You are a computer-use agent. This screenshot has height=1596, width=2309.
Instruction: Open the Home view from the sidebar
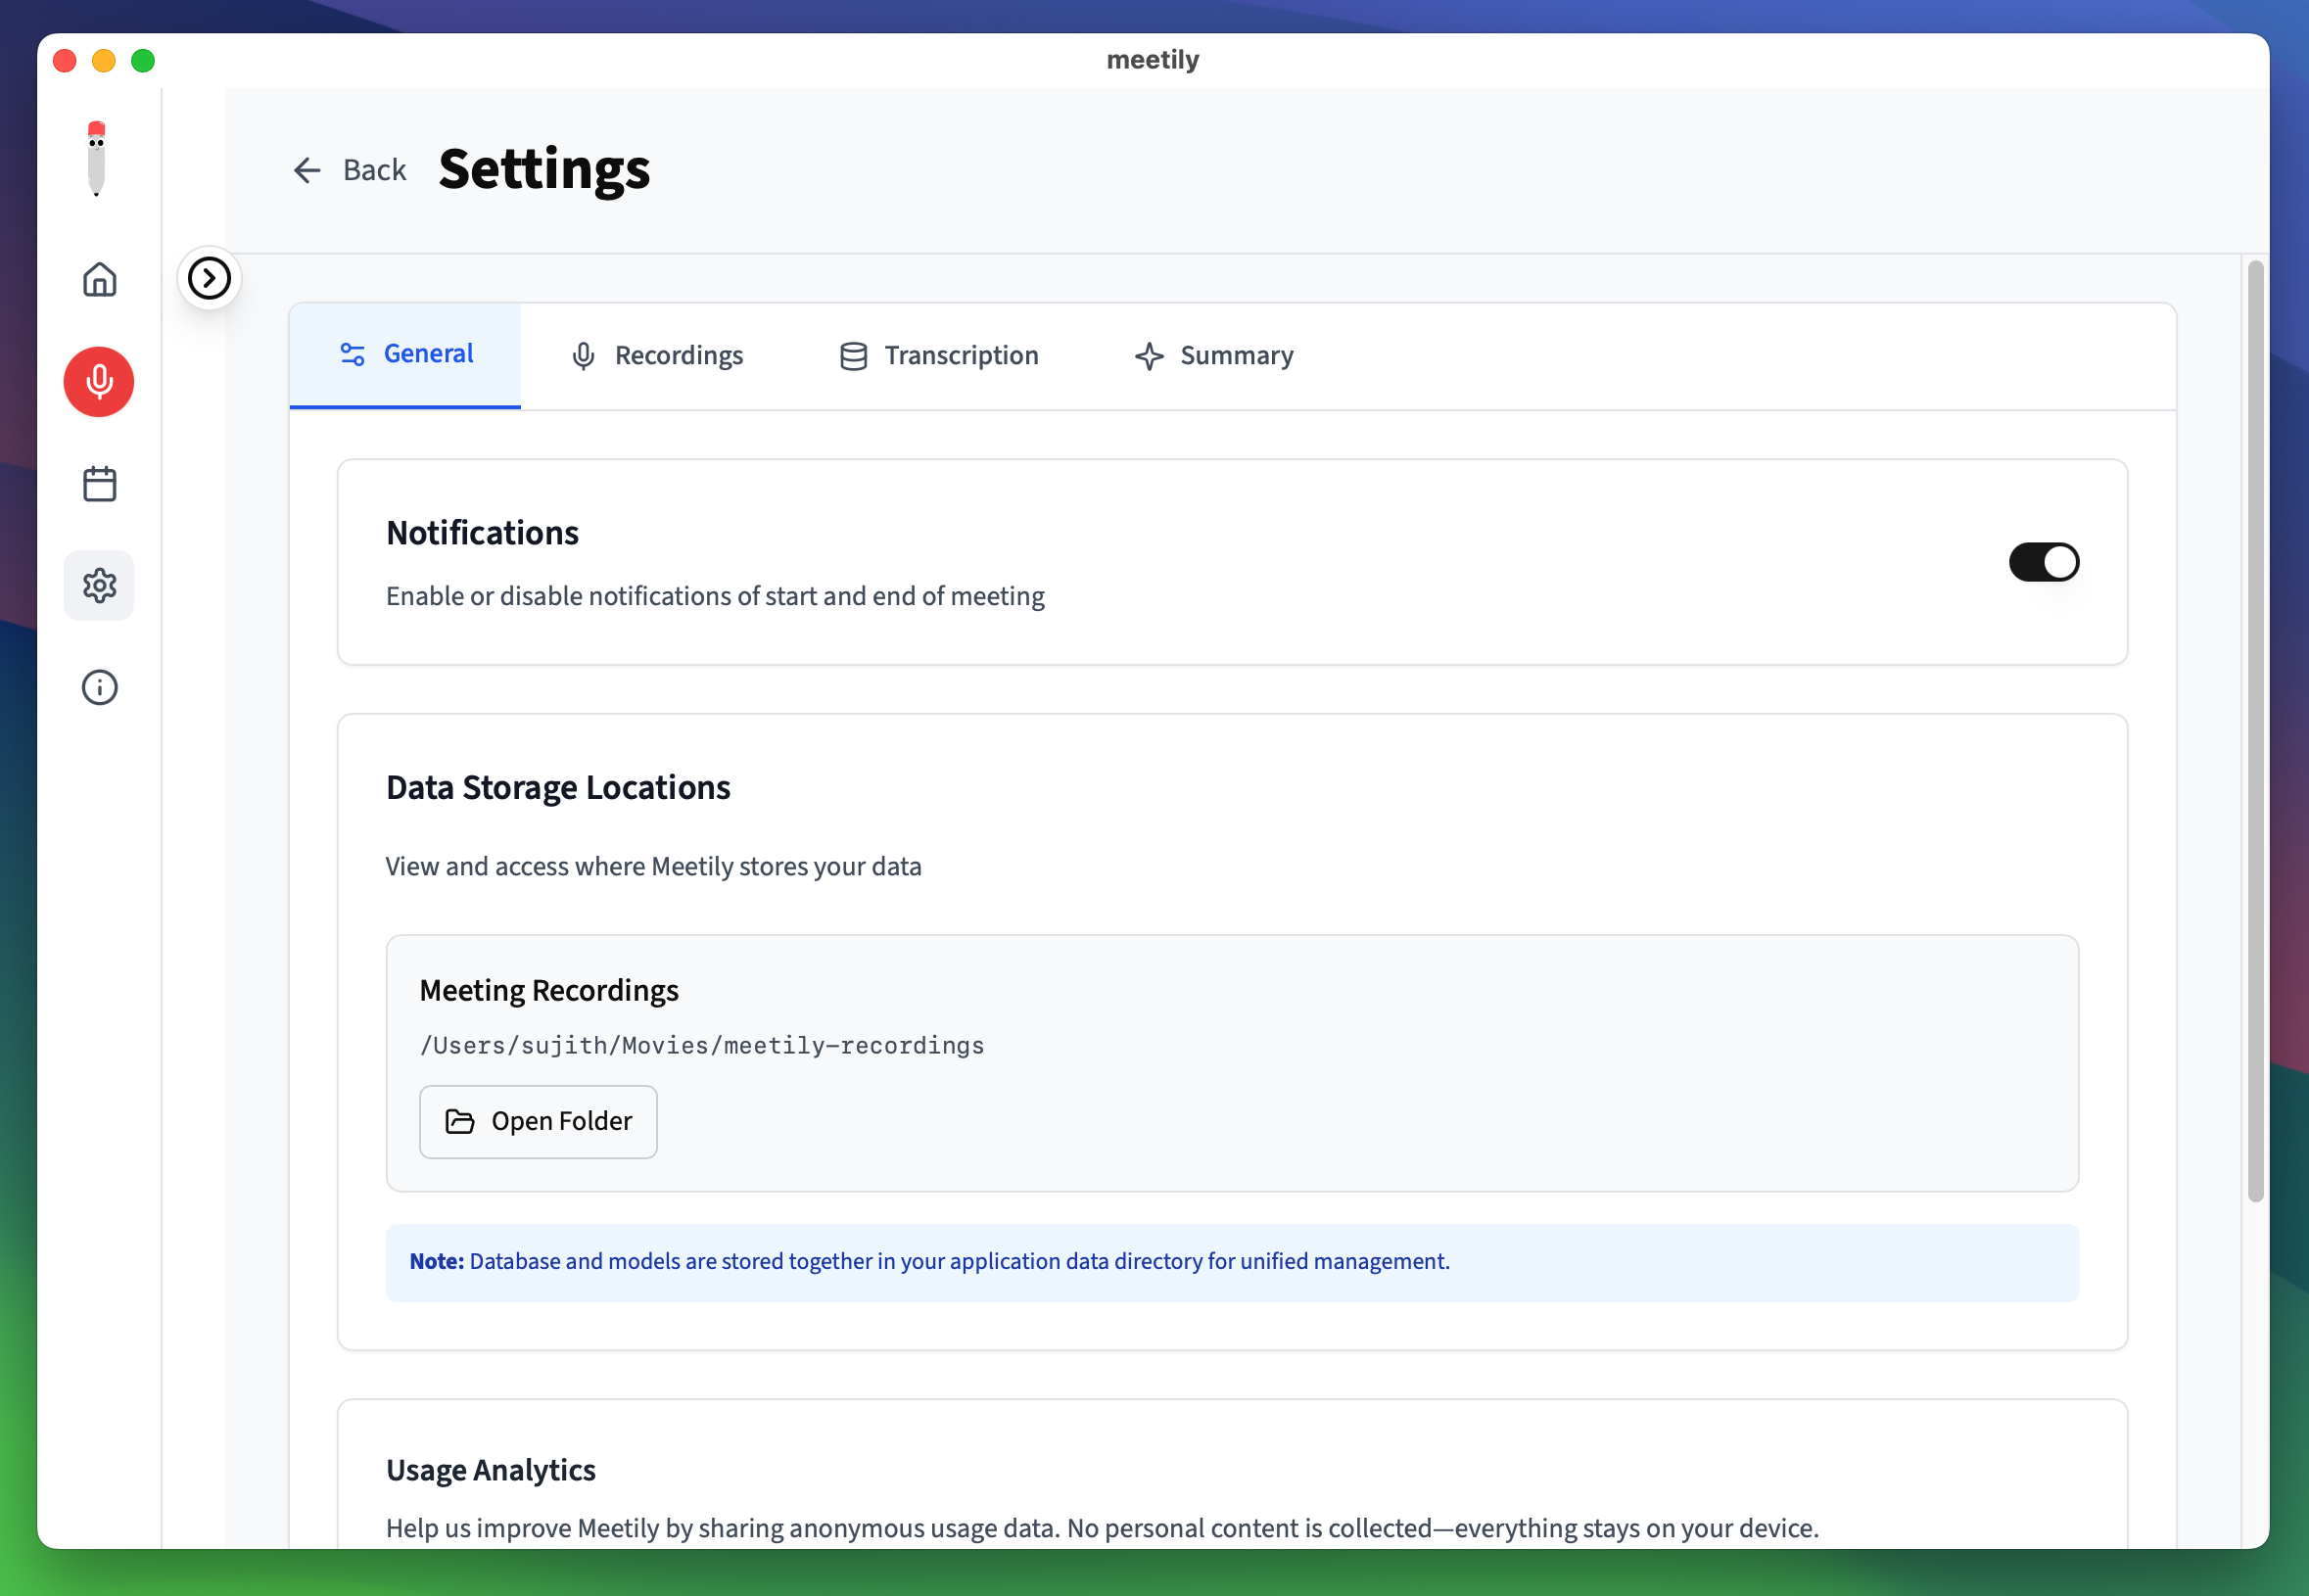(98, 280)
